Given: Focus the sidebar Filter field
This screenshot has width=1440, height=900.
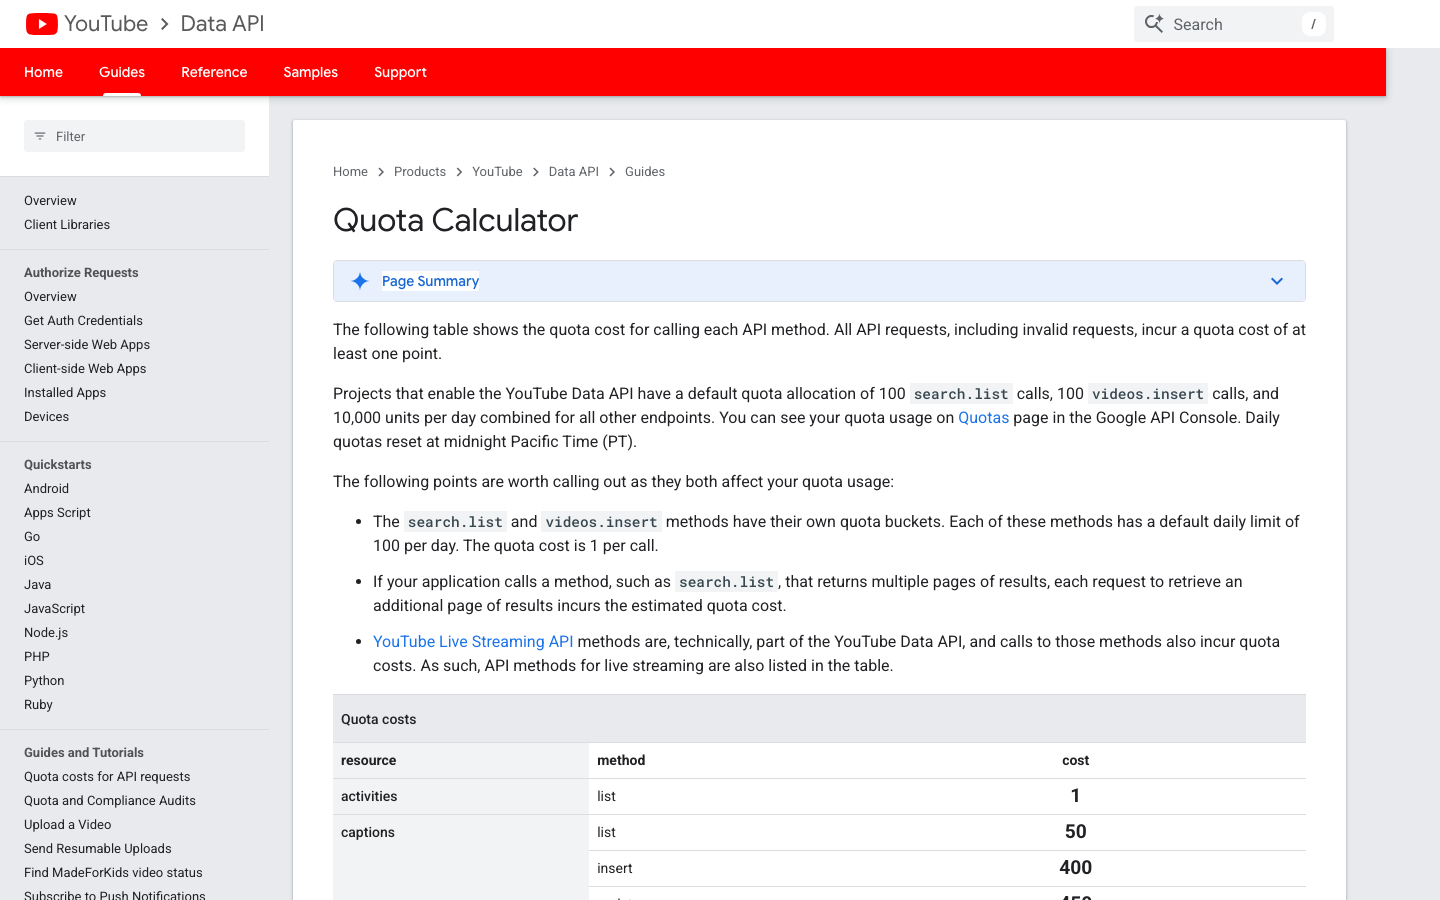Looking at the screenshot, I should 134,136.
